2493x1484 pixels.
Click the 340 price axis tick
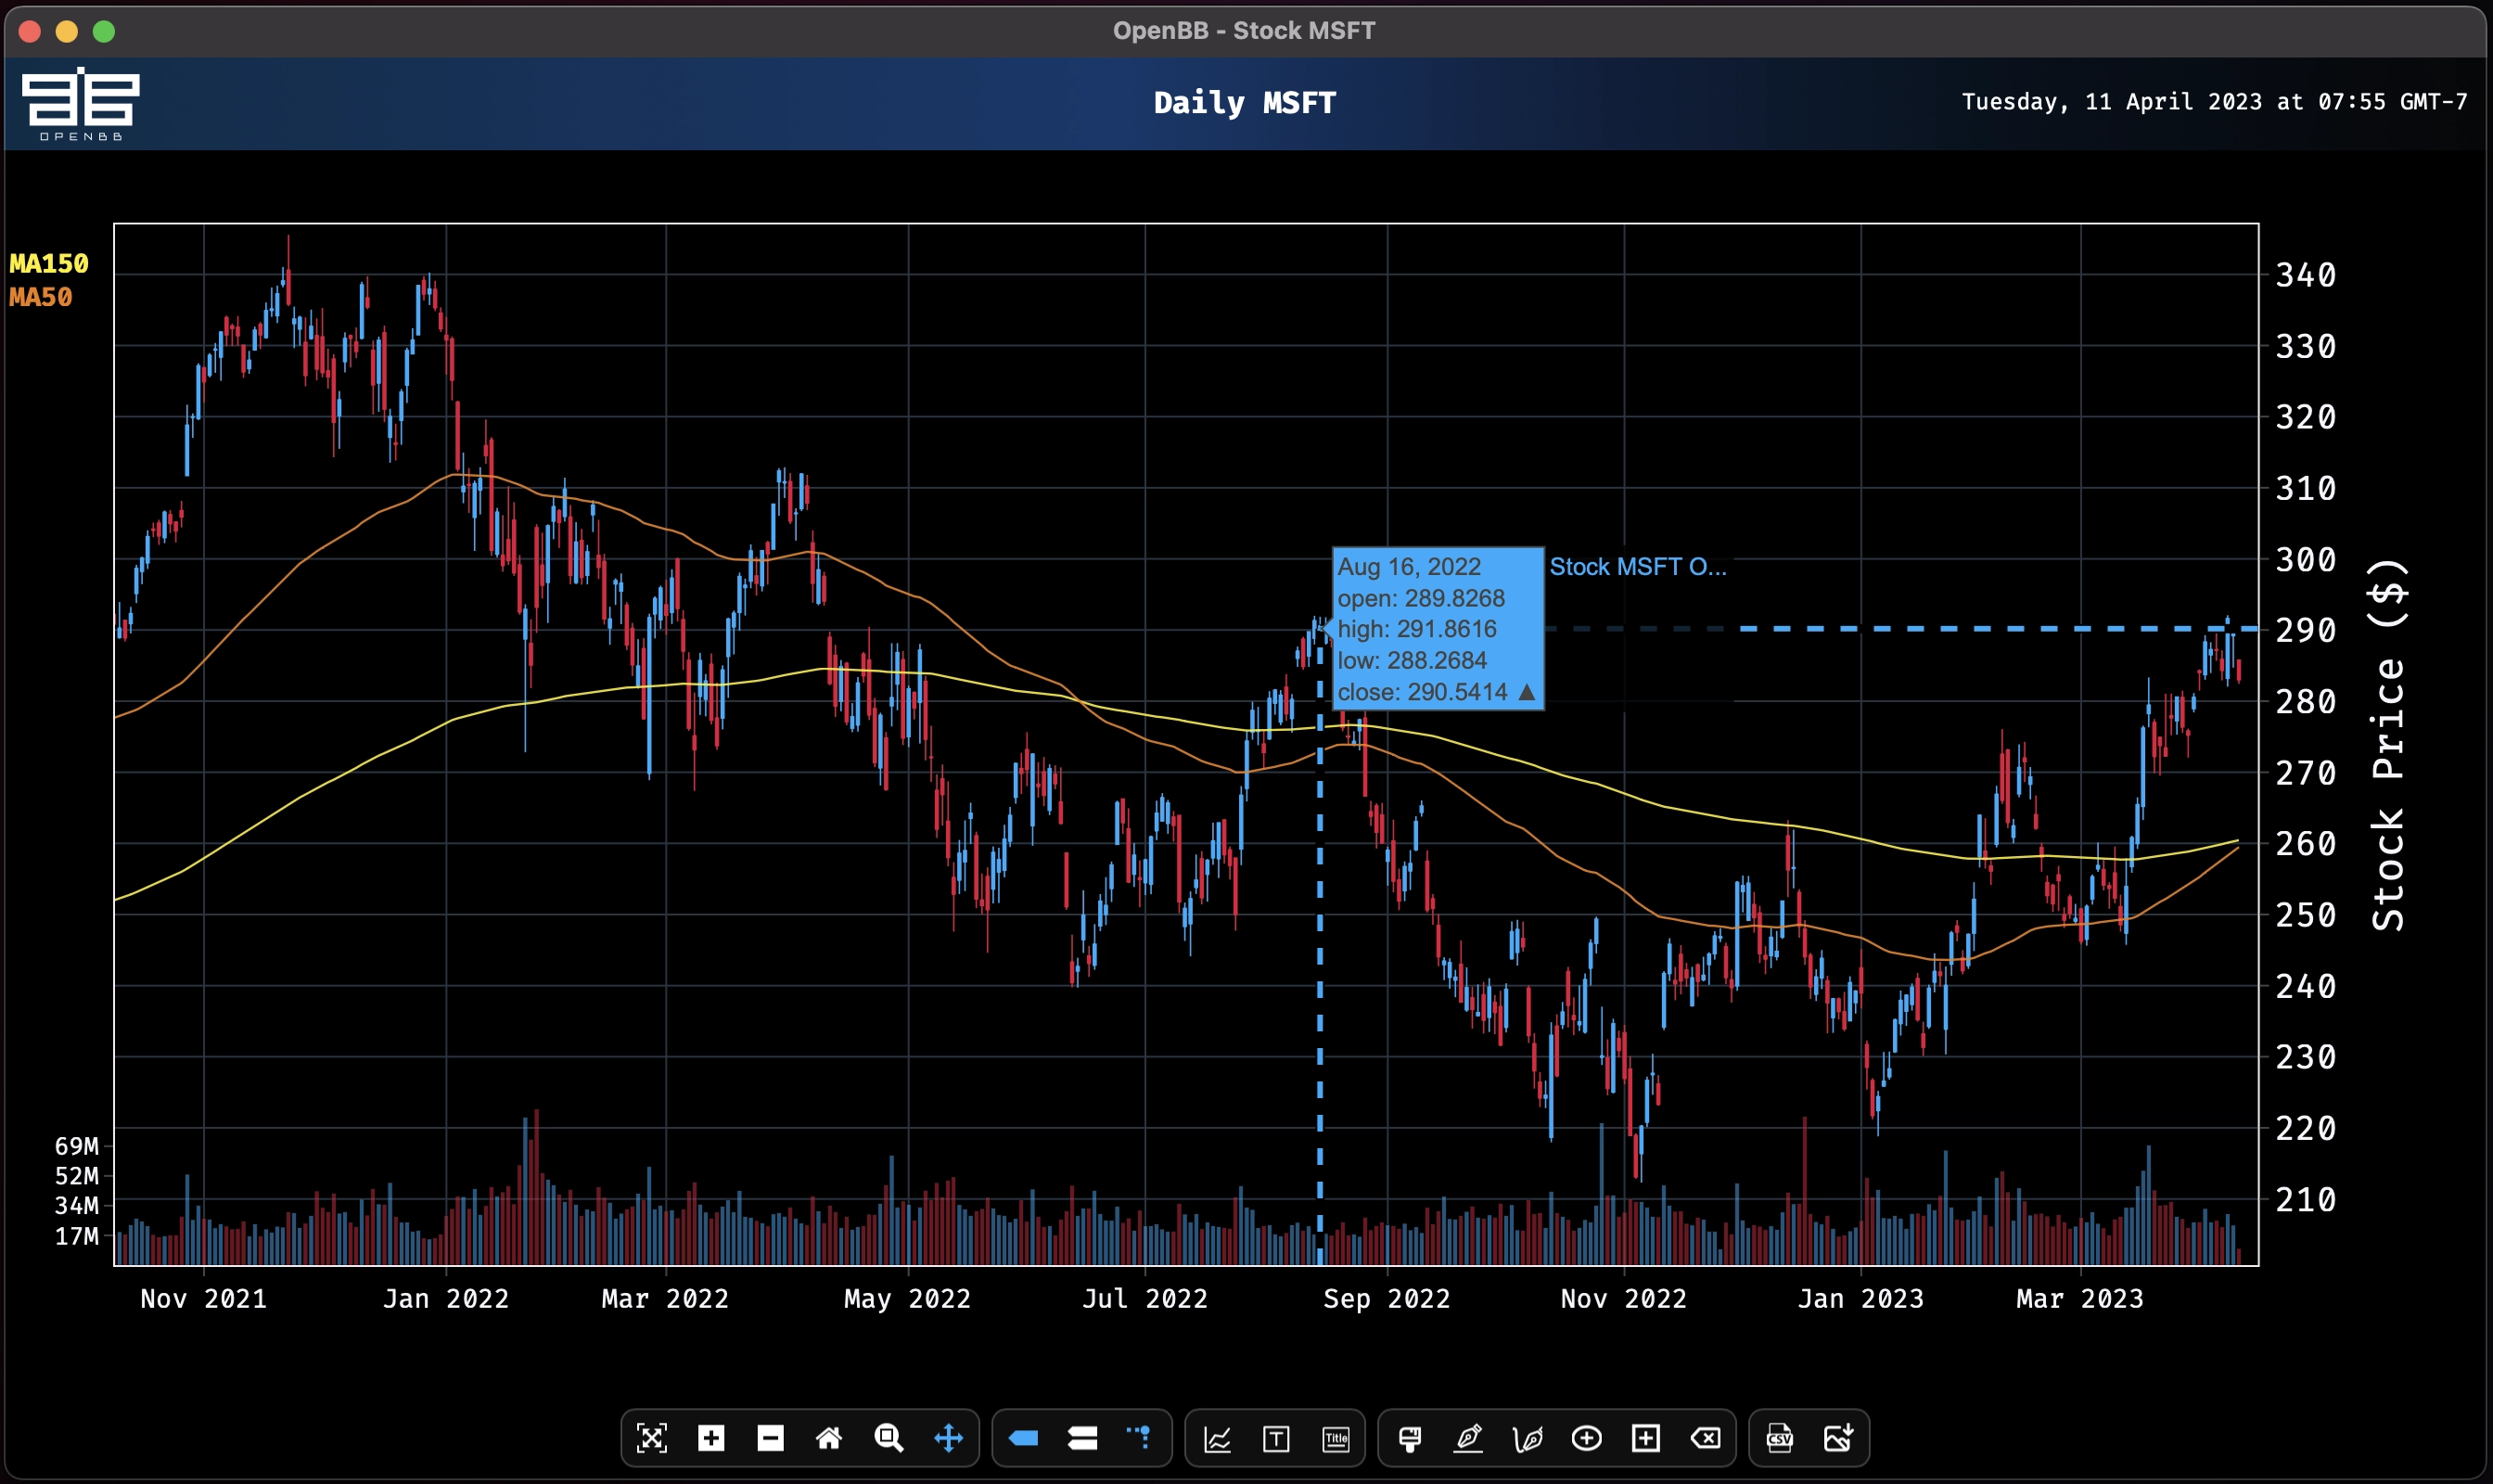[x=2306, y=275]
